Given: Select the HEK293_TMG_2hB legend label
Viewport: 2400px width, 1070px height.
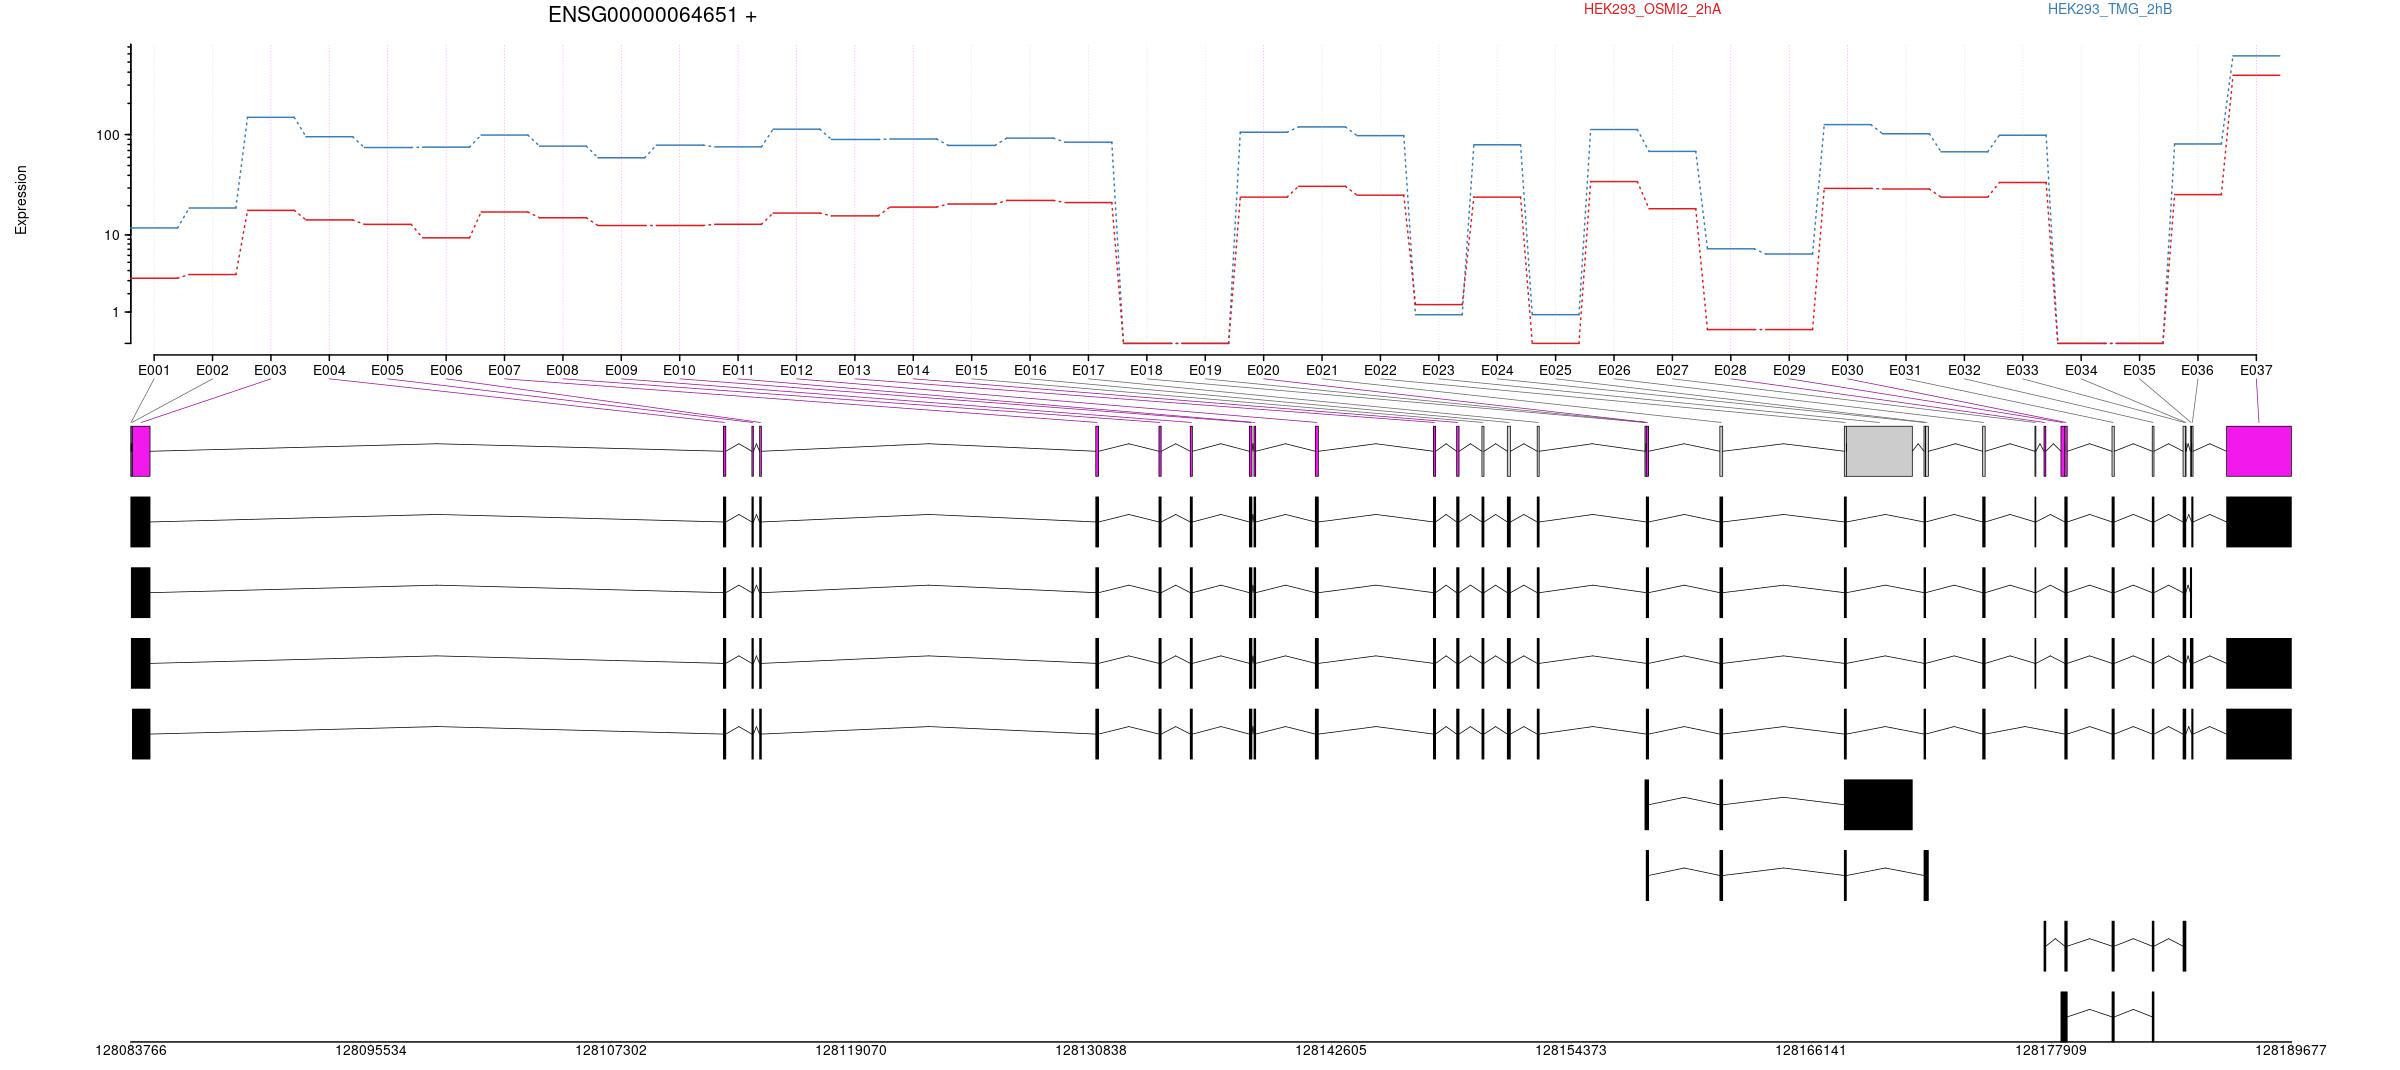Looking at the screenshot, I should coord(2109,9).
